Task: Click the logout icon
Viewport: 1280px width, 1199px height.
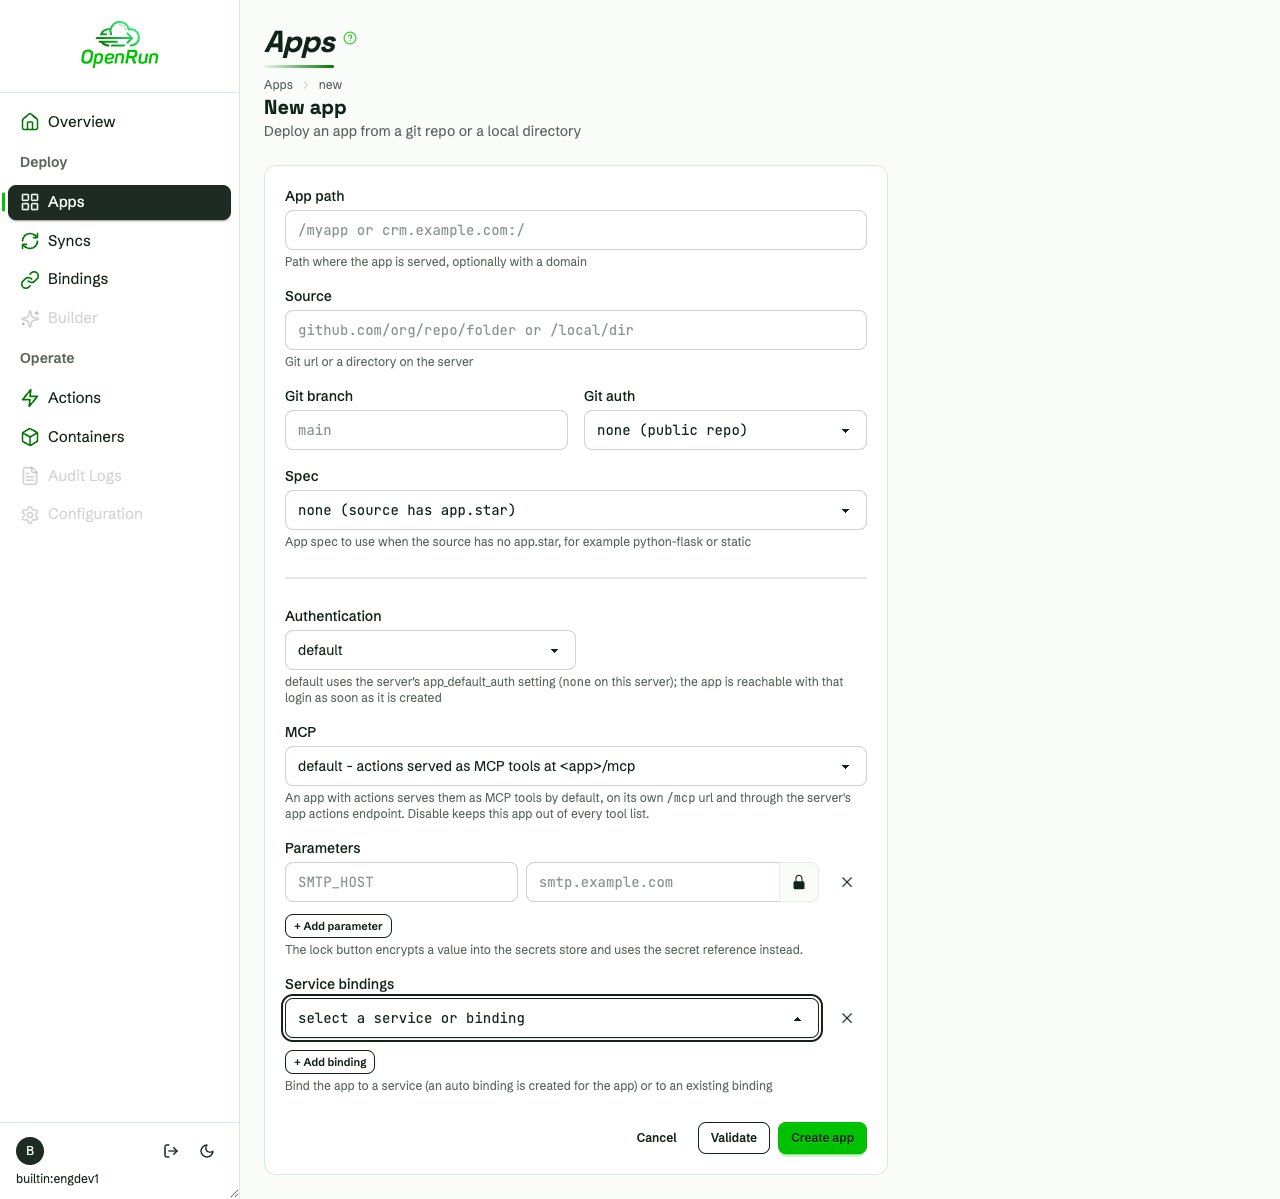Action: click(171, 1151)
